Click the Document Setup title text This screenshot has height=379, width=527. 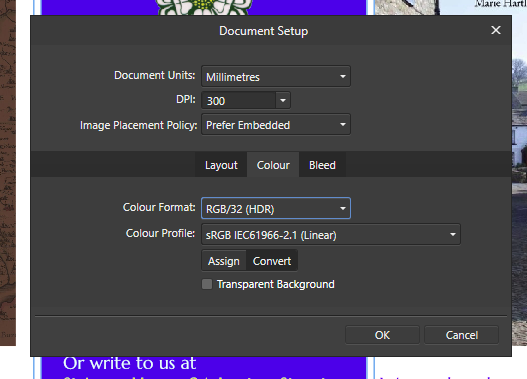coord(264,31)
